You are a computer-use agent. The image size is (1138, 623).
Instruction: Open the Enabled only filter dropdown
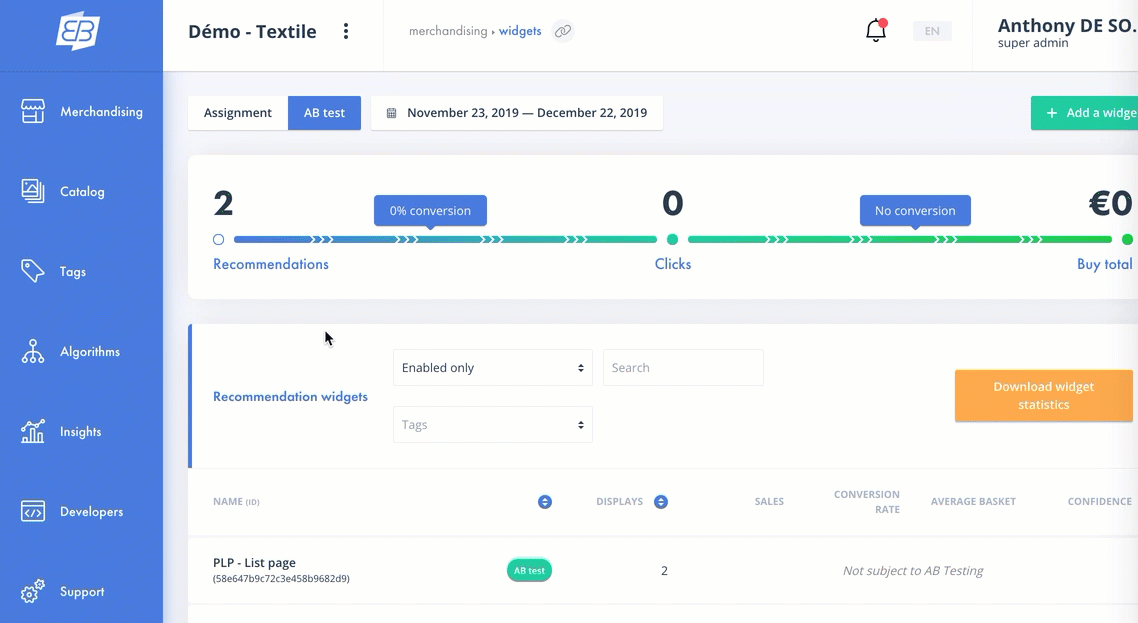[493, 367]
